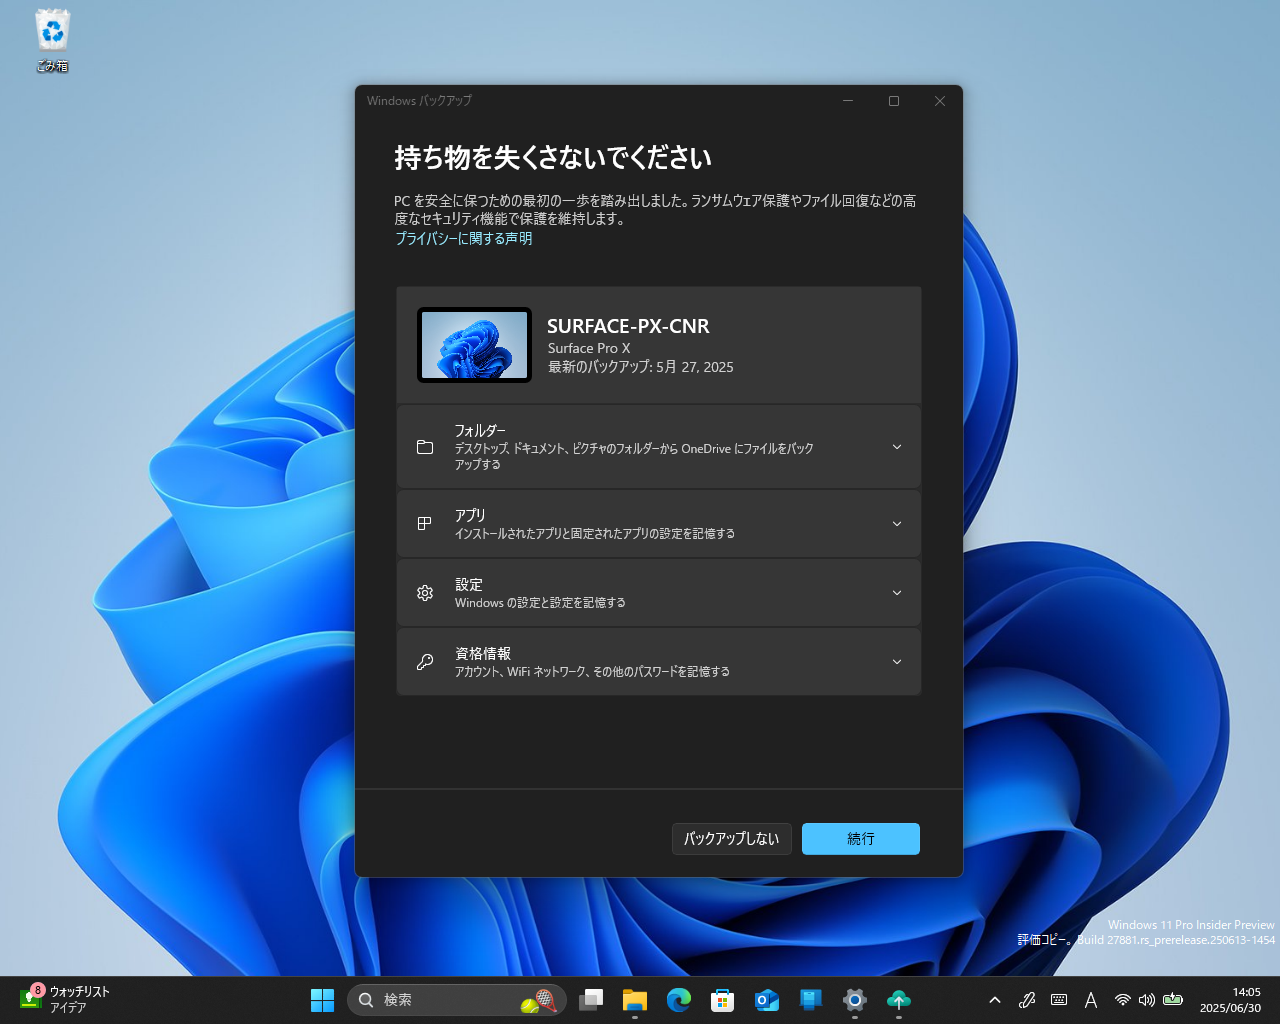Open the プライバシーに関する声明 link
This screenshot has height=1024, width=1280.
(x=463, y=238)
